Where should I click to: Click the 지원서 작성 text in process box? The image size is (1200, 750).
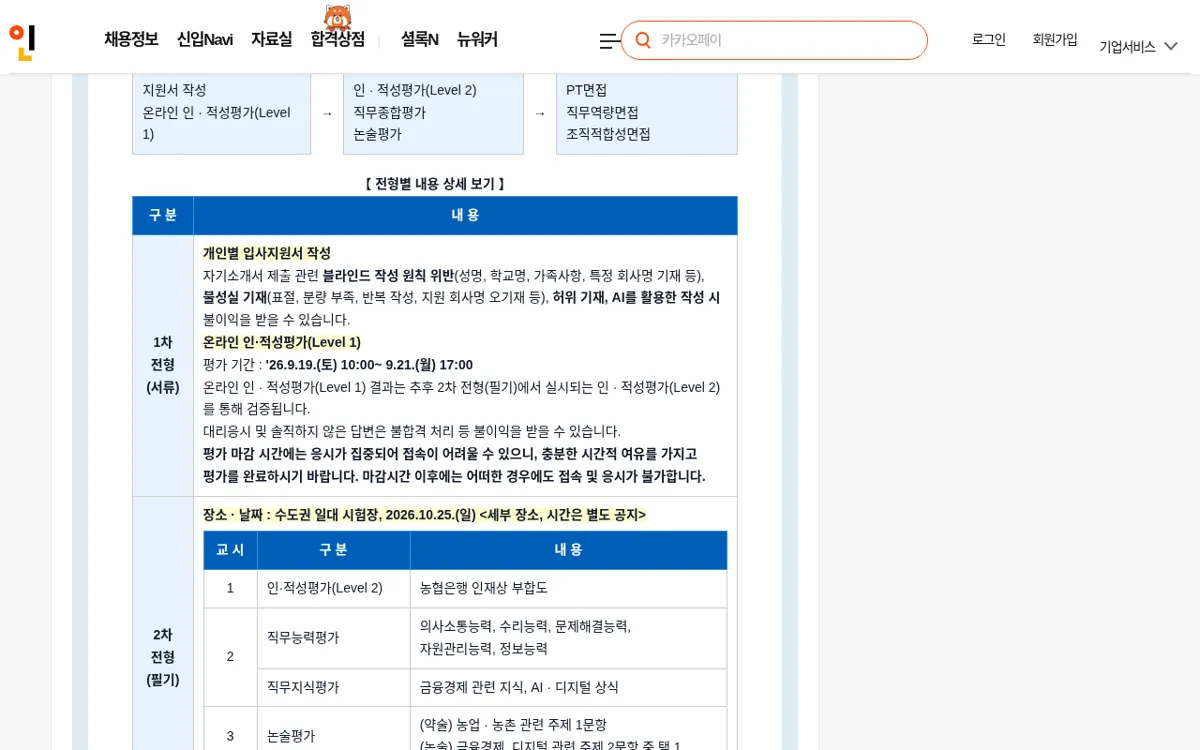(x=174, y=90)
